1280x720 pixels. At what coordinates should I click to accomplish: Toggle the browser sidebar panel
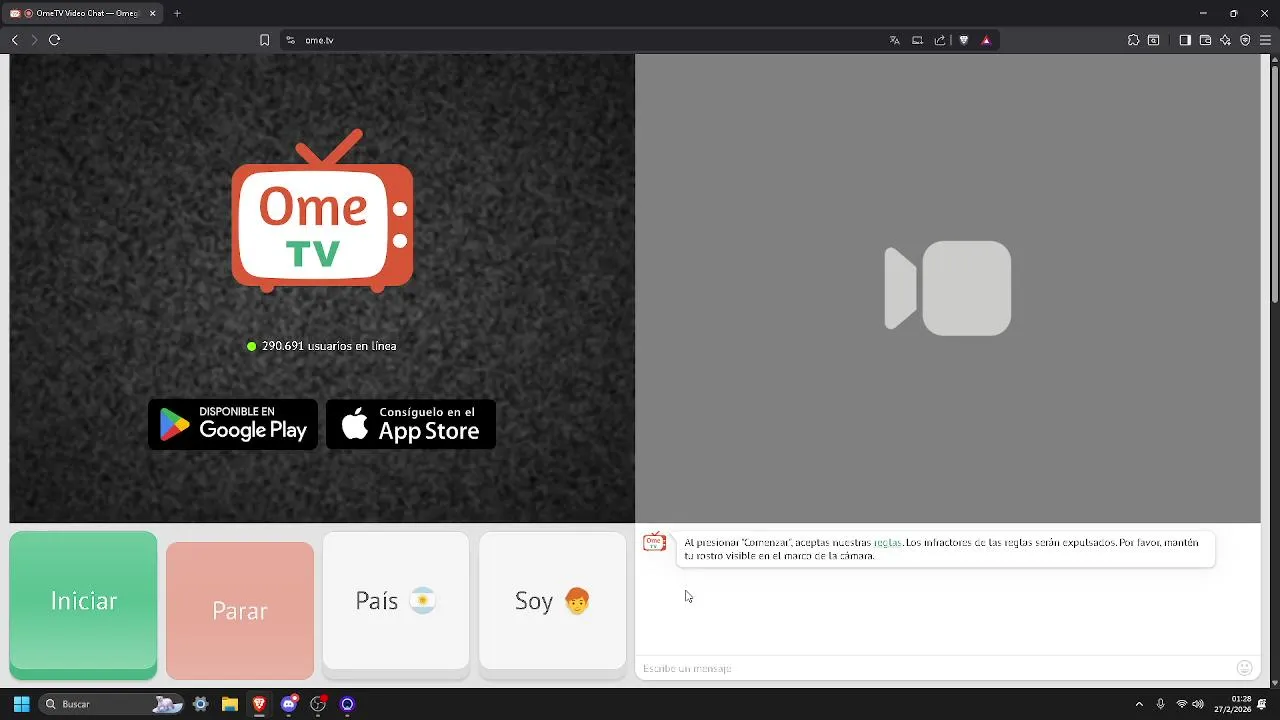(x=1185, y=40)
